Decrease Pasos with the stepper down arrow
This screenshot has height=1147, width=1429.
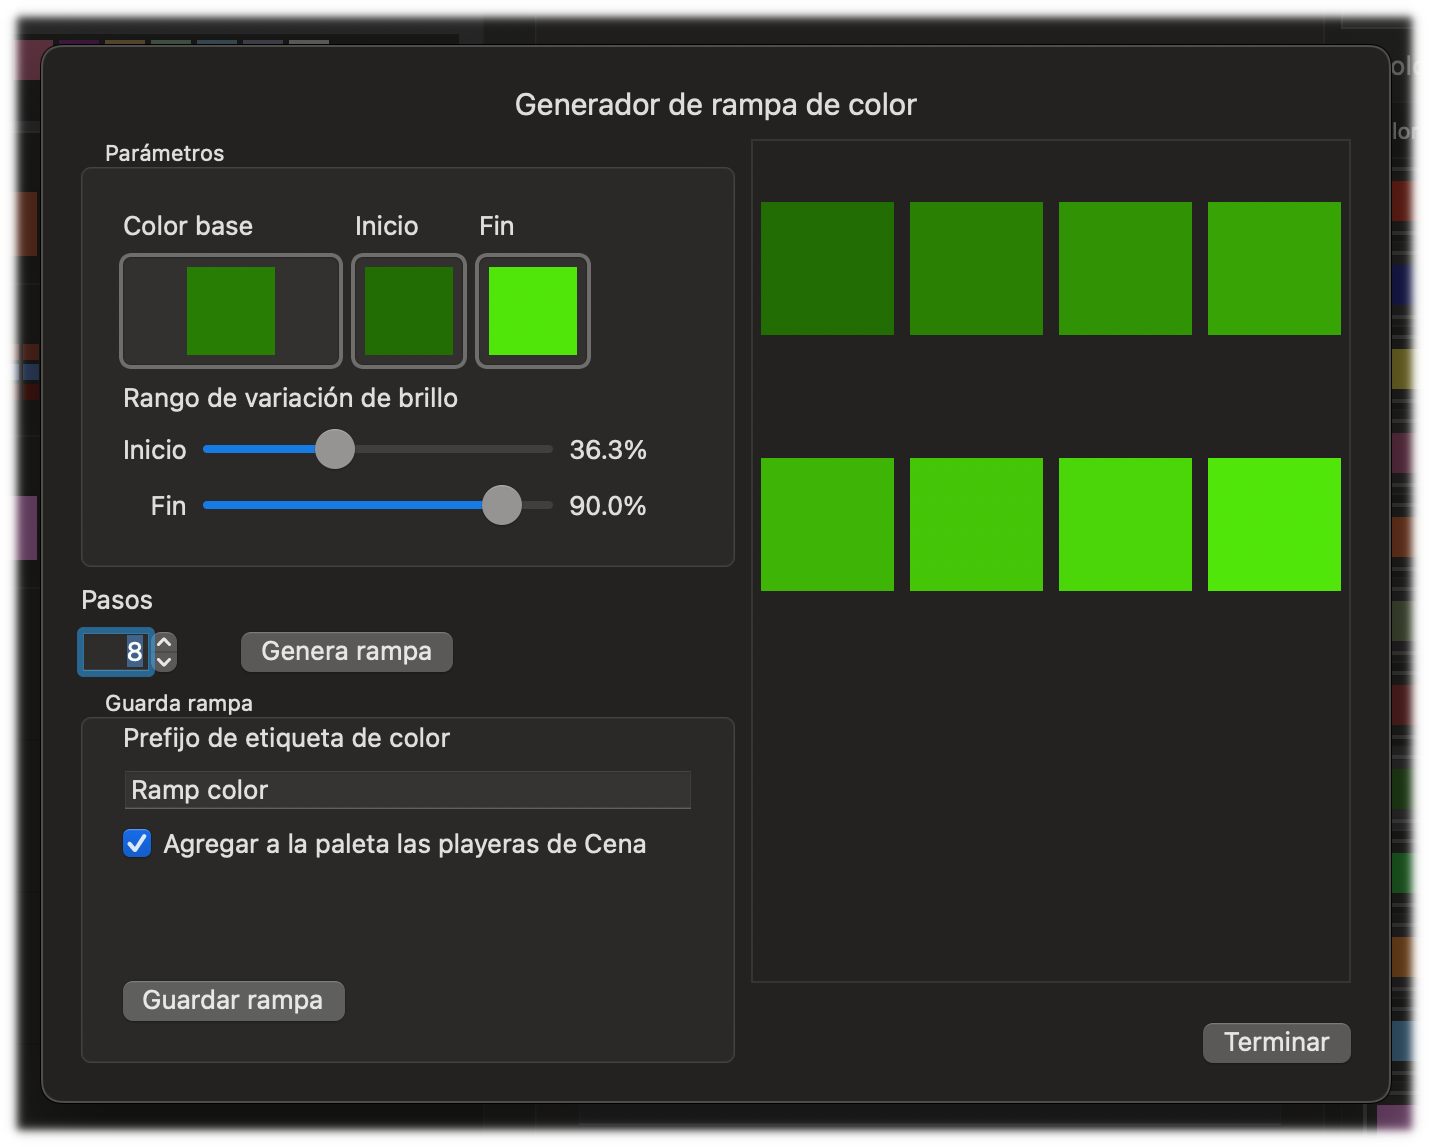point(166,662)
